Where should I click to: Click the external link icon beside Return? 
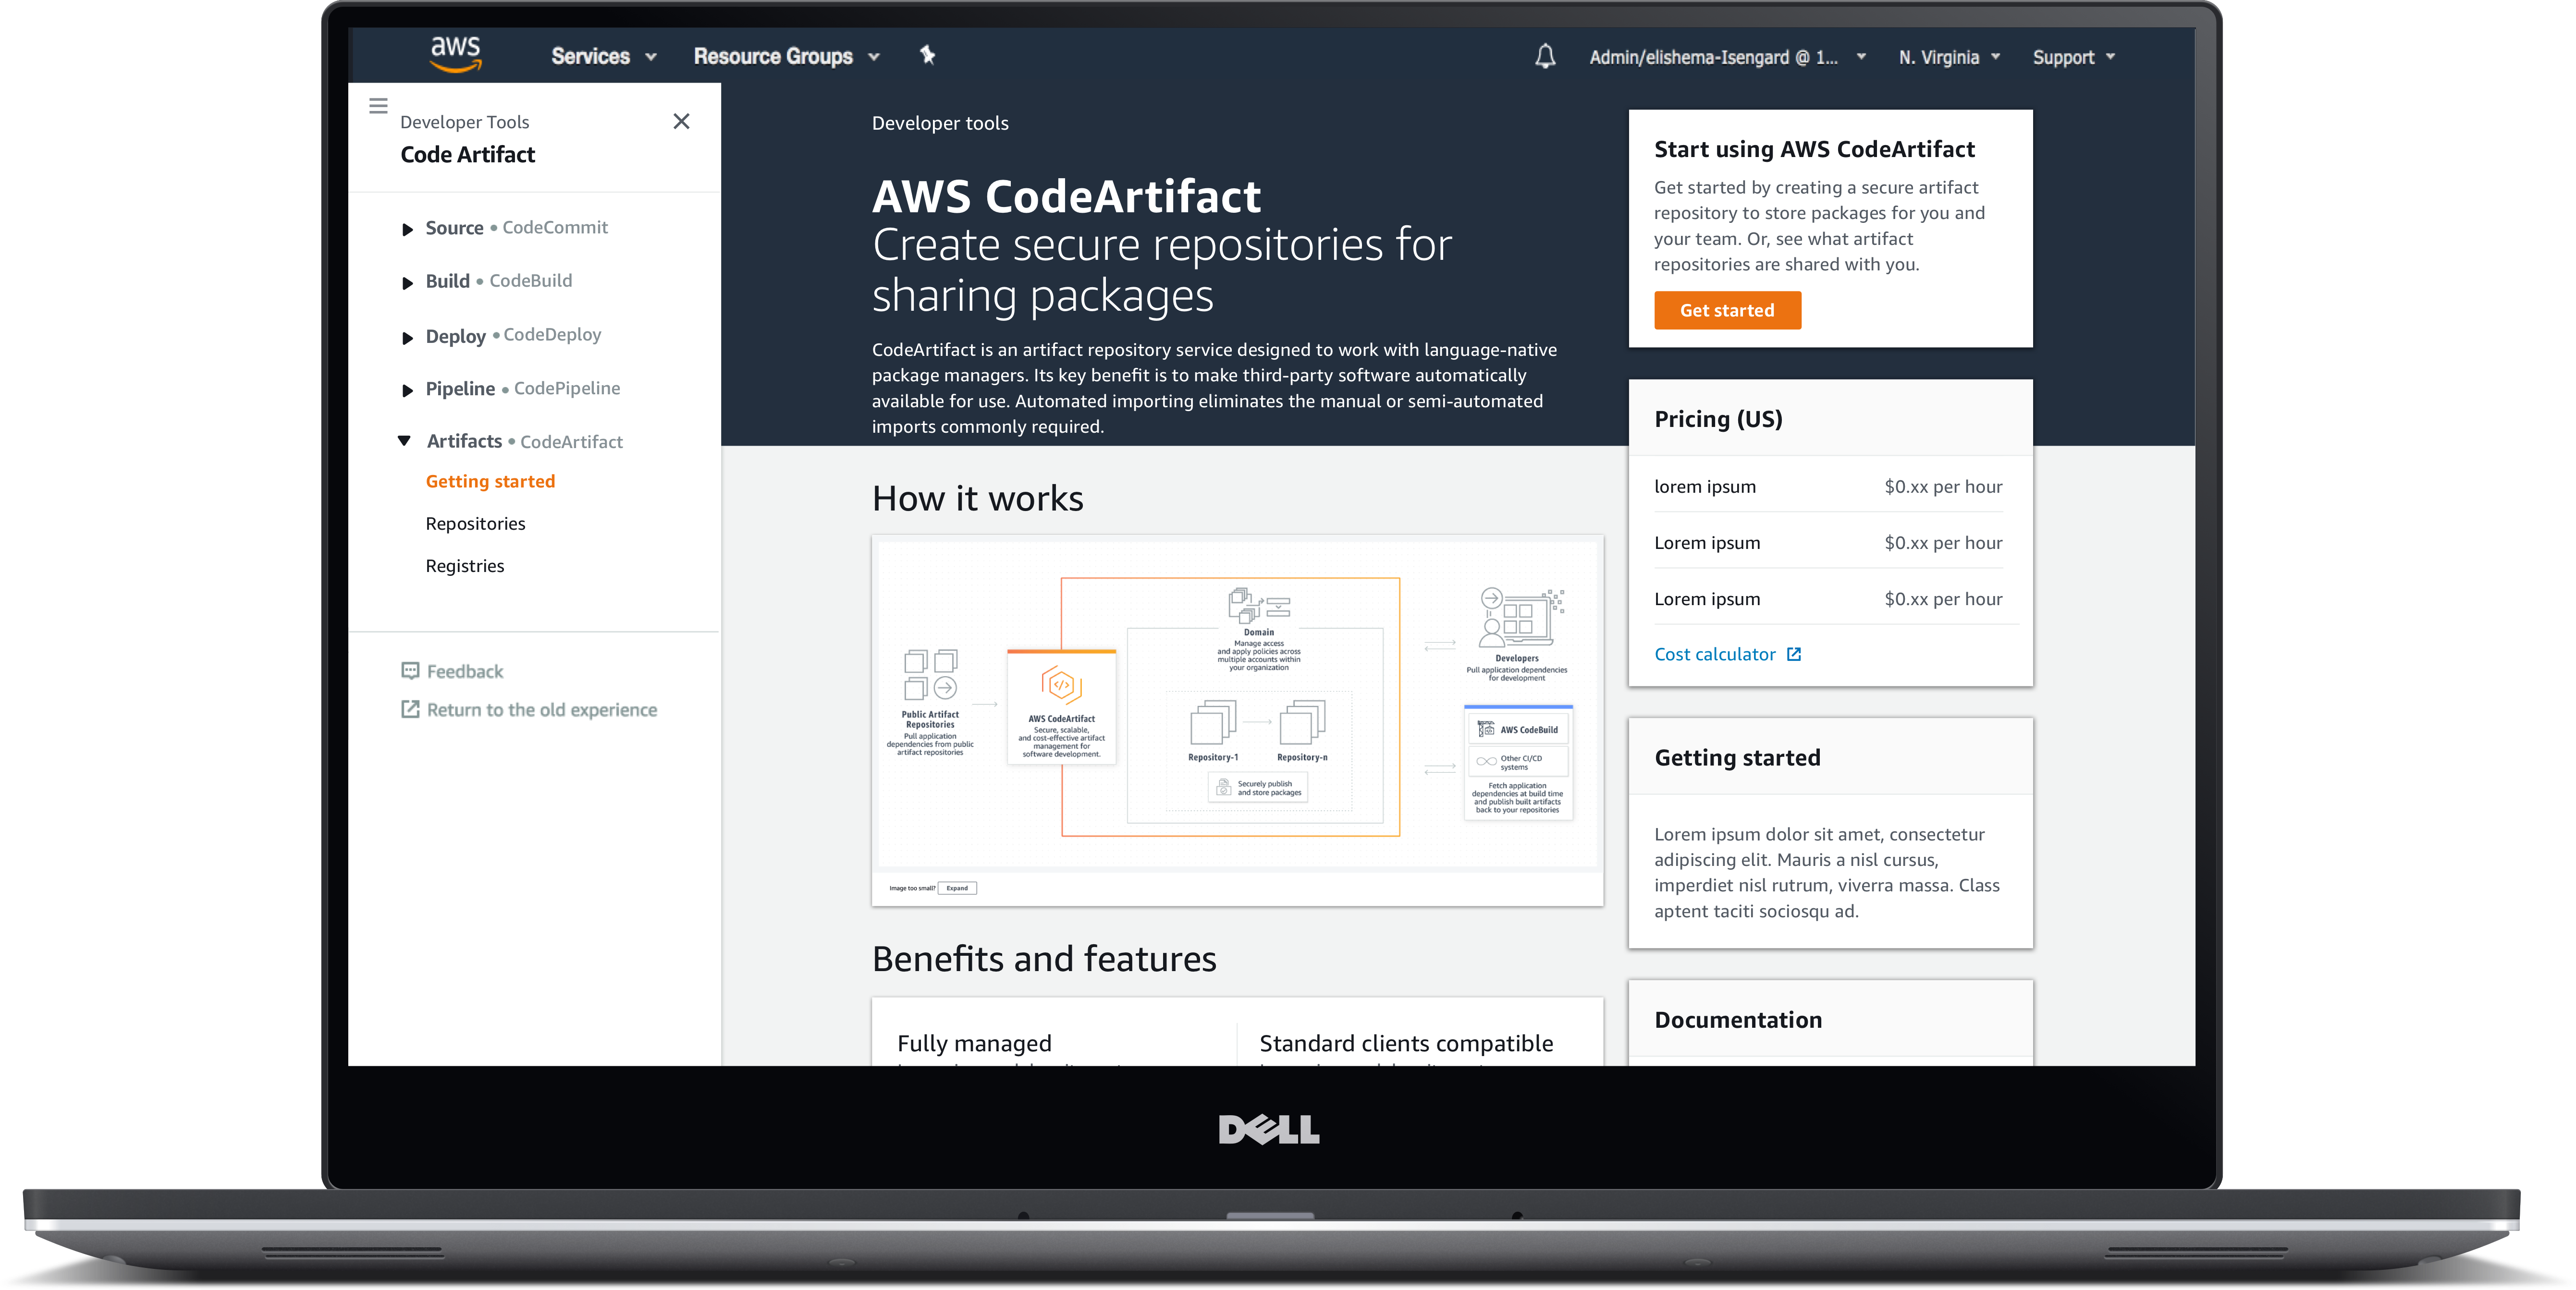point(410,708)
